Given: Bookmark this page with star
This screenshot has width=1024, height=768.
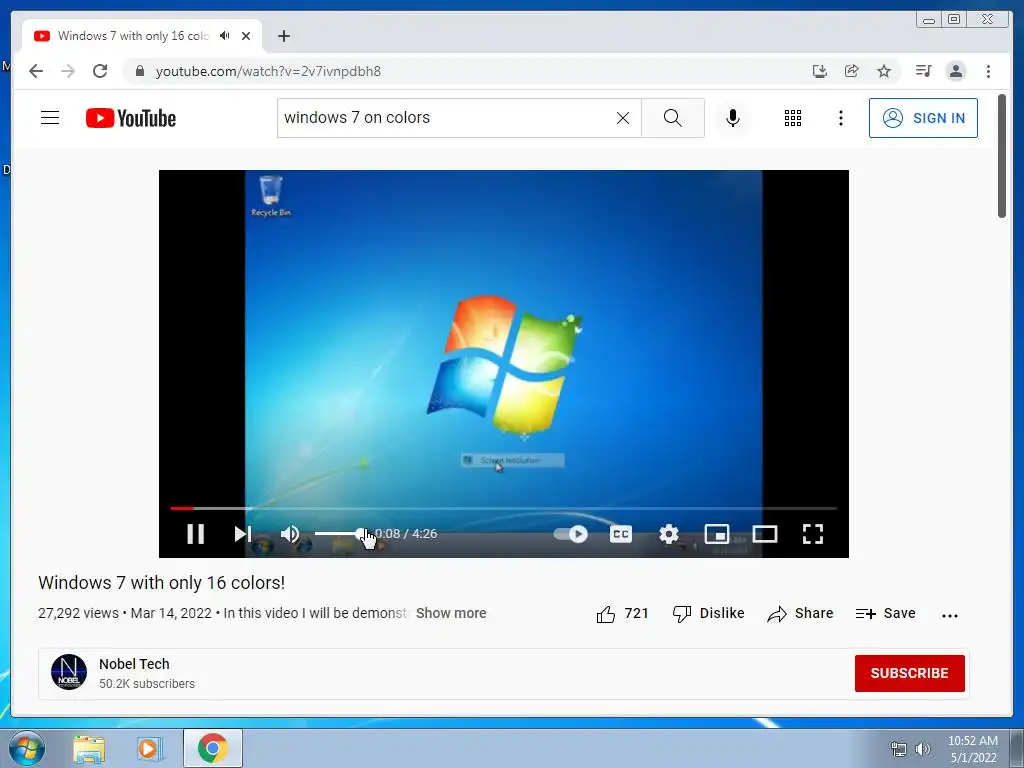Looking at the screenshot, I should (x=884, y=71).
